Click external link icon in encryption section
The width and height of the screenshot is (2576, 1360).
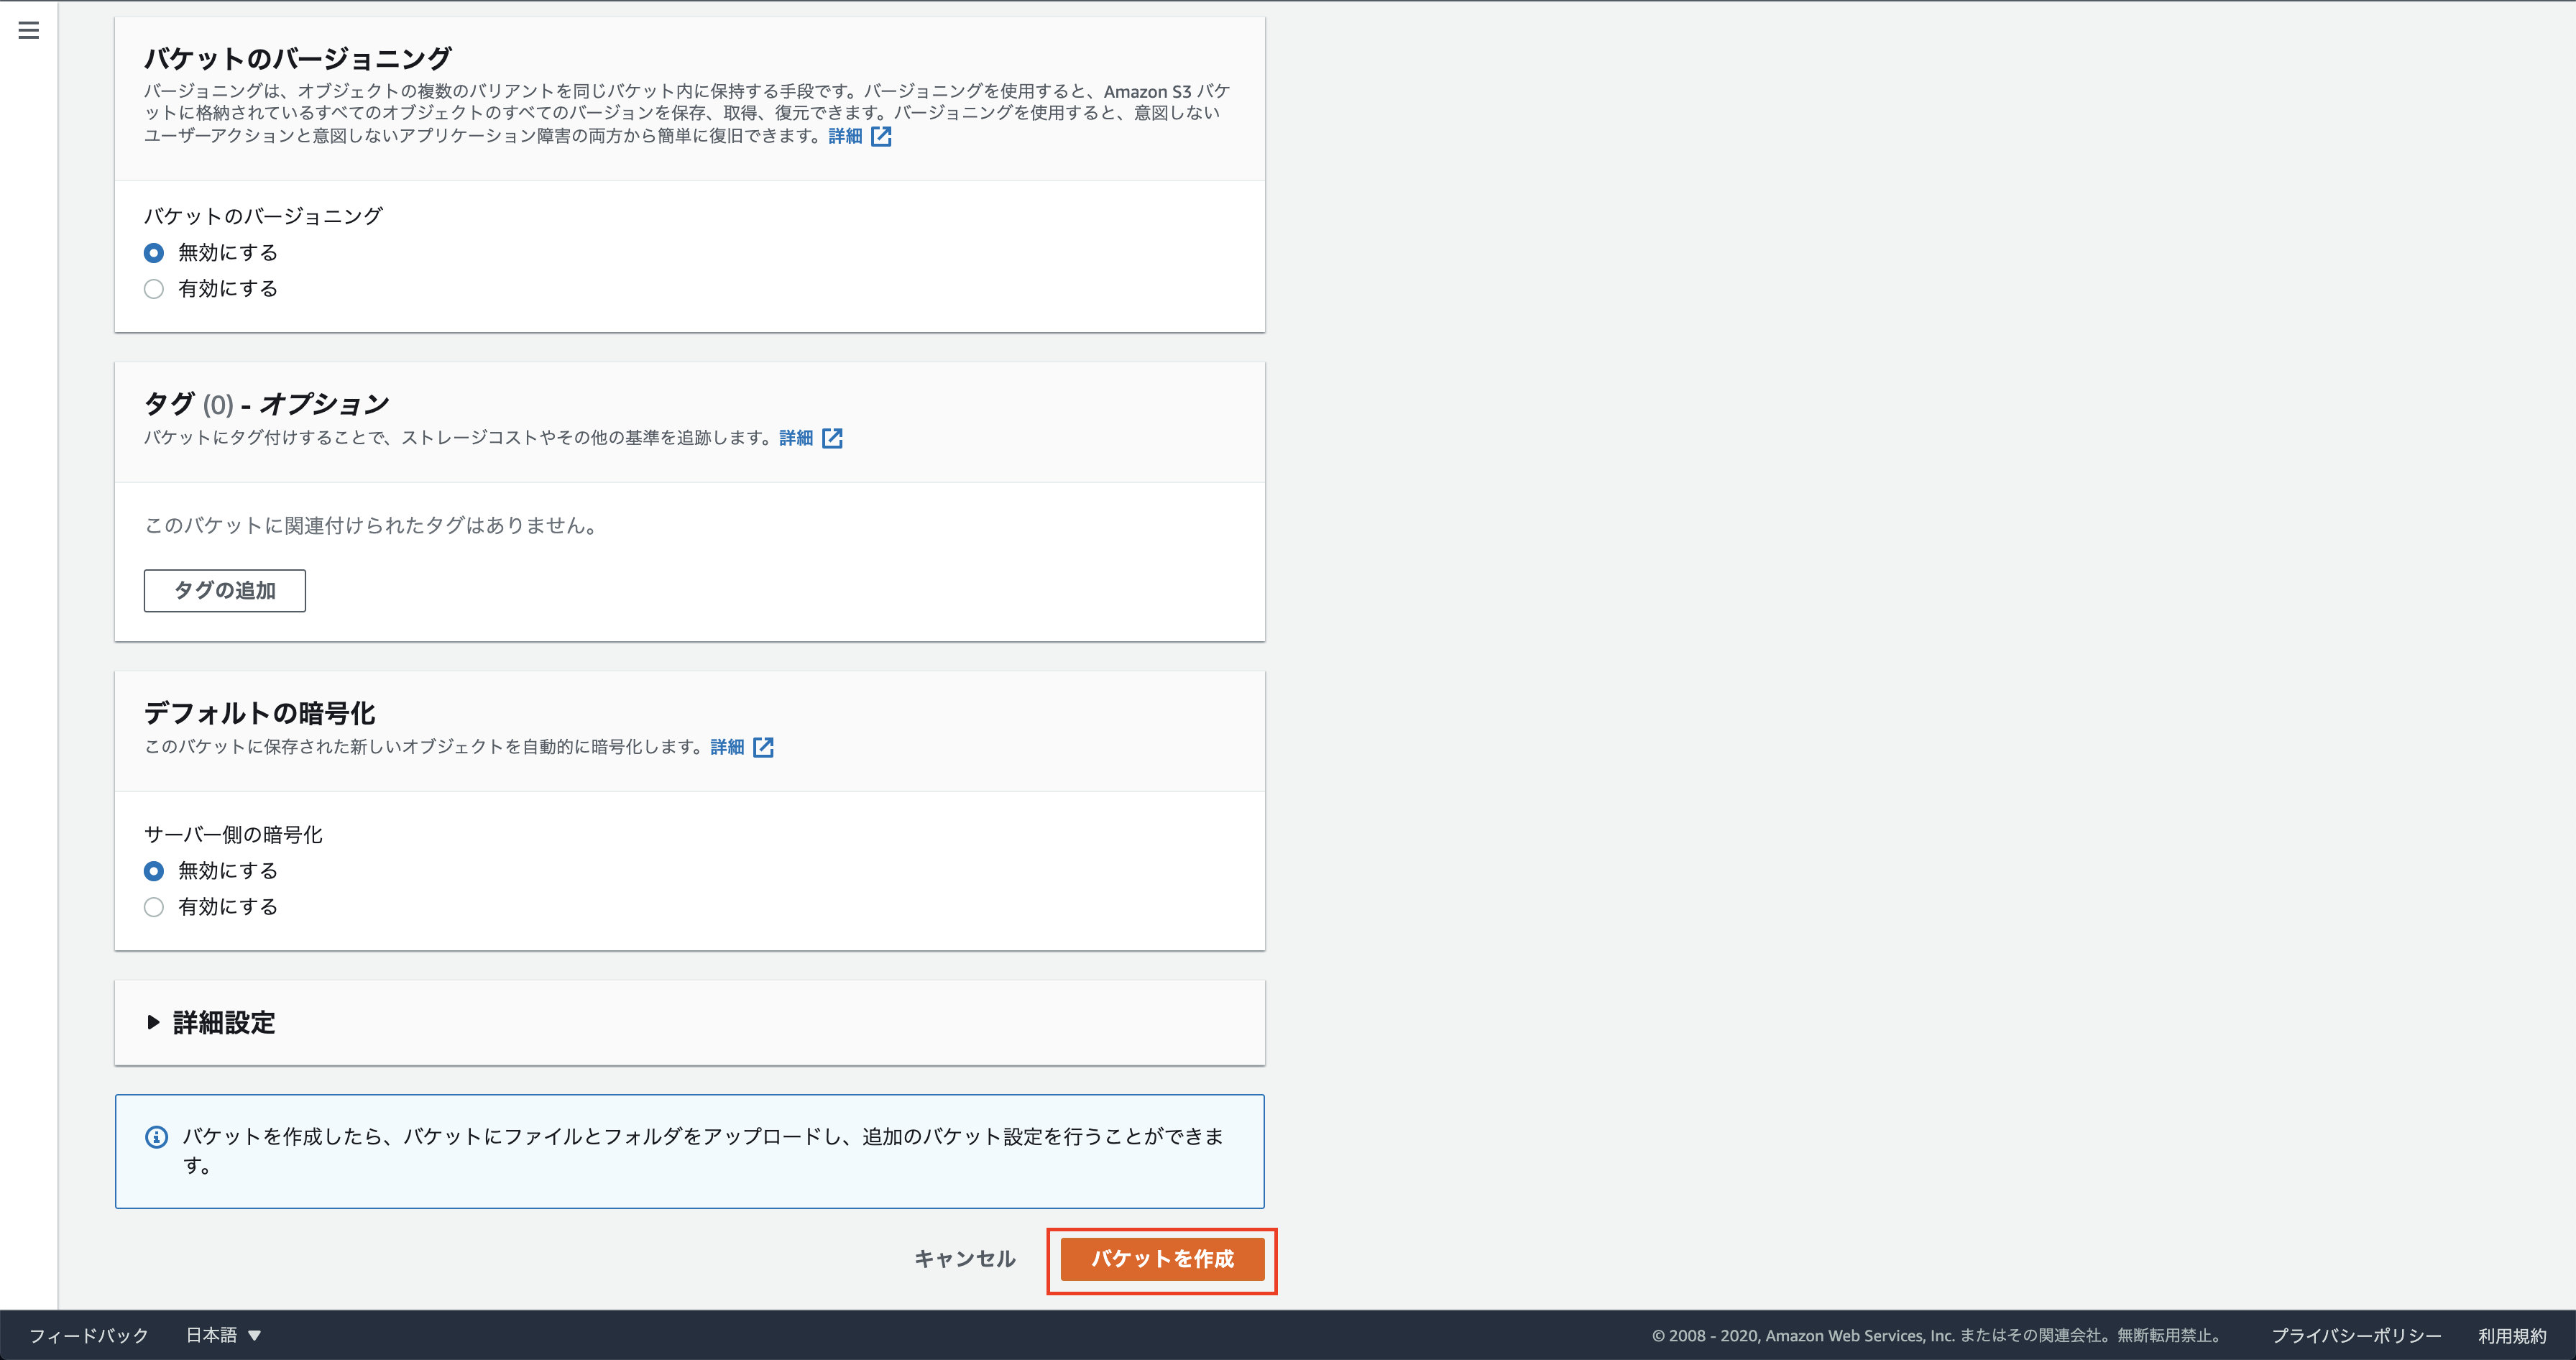(x=763, y=747)
